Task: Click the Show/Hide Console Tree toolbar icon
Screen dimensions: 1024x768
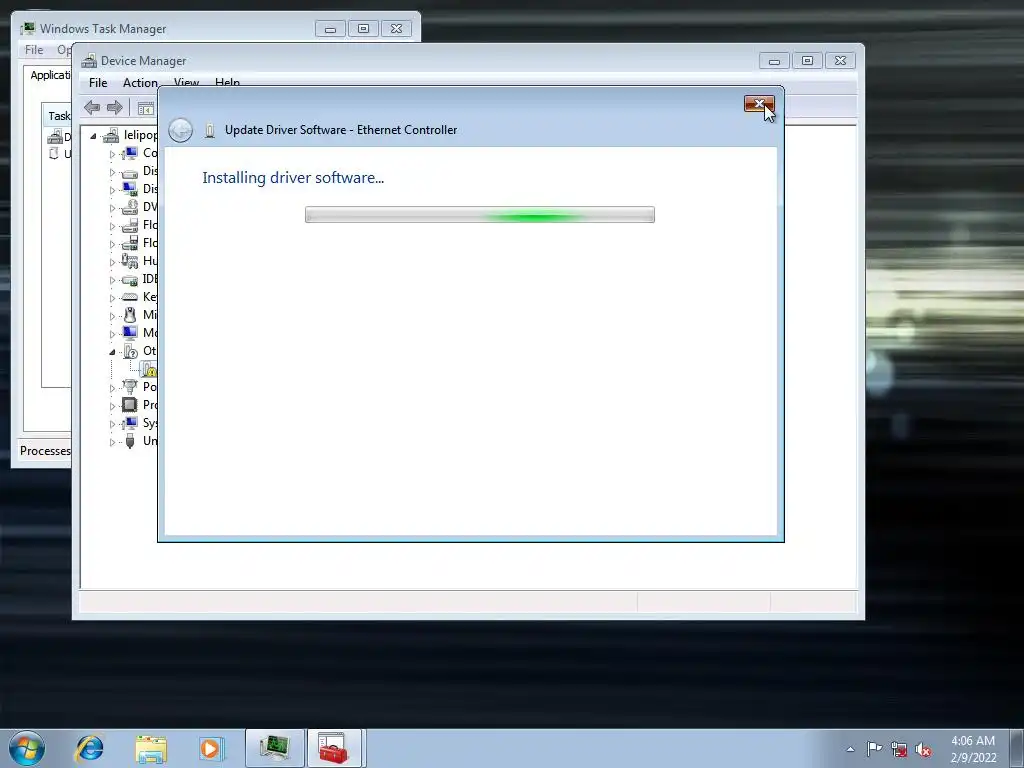Action: [146, 108]
